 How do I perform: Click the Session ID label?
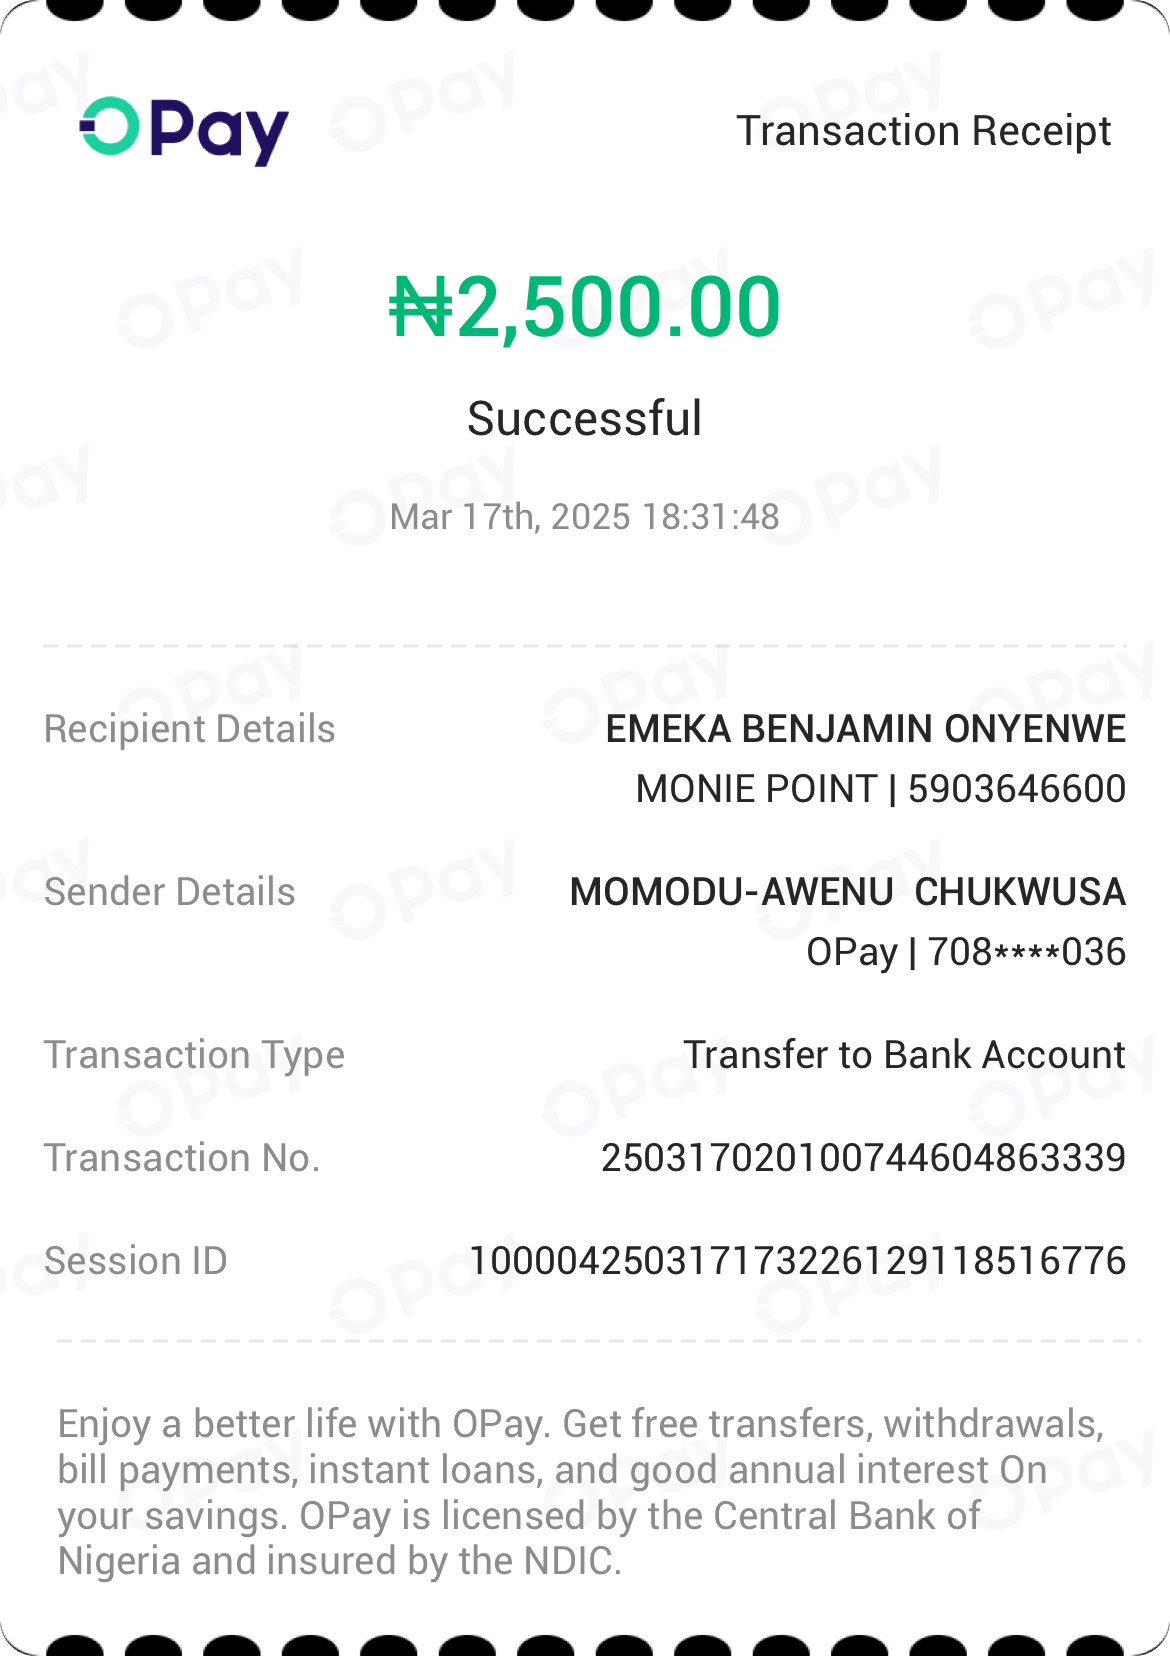136,1261
